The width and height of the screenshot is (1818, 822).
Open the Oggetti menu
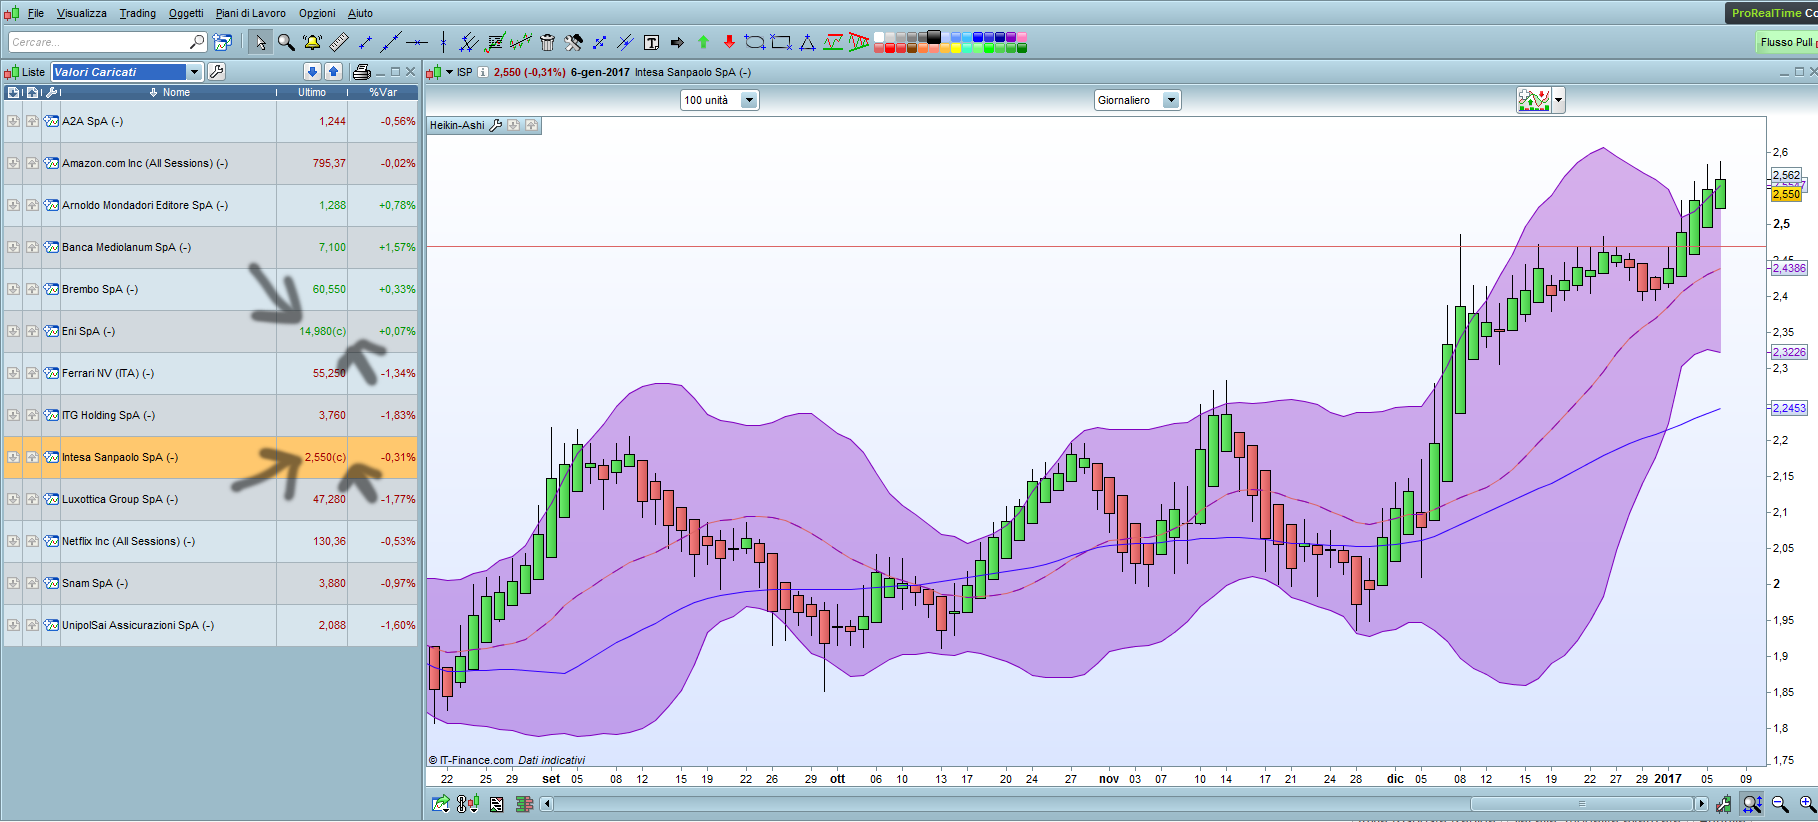(x=186, y=13)
